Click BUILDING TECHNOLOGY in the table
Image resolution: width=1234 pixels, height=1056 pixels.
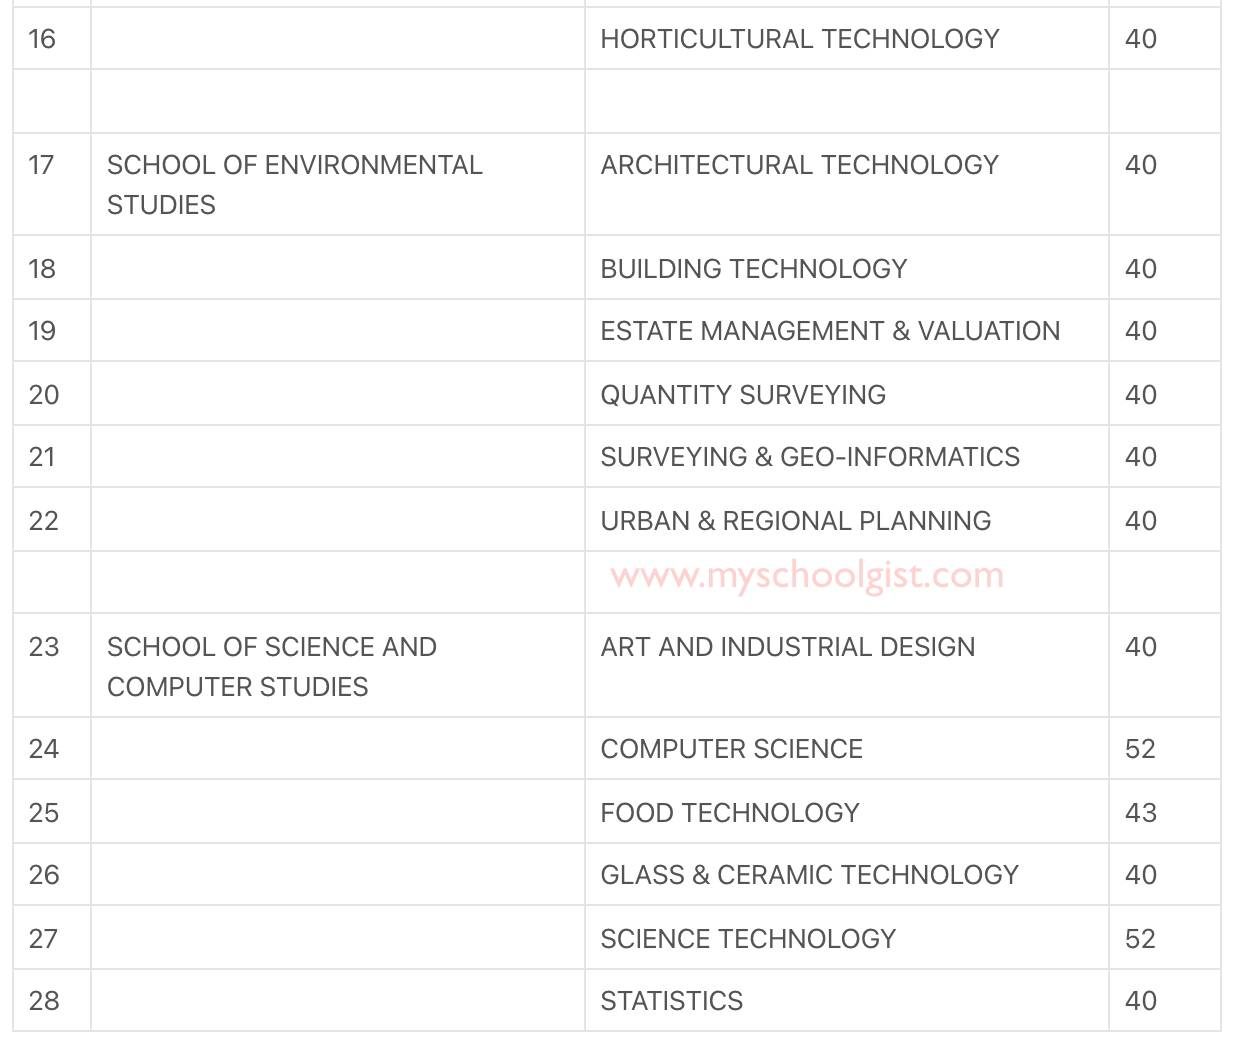(753, 269)
